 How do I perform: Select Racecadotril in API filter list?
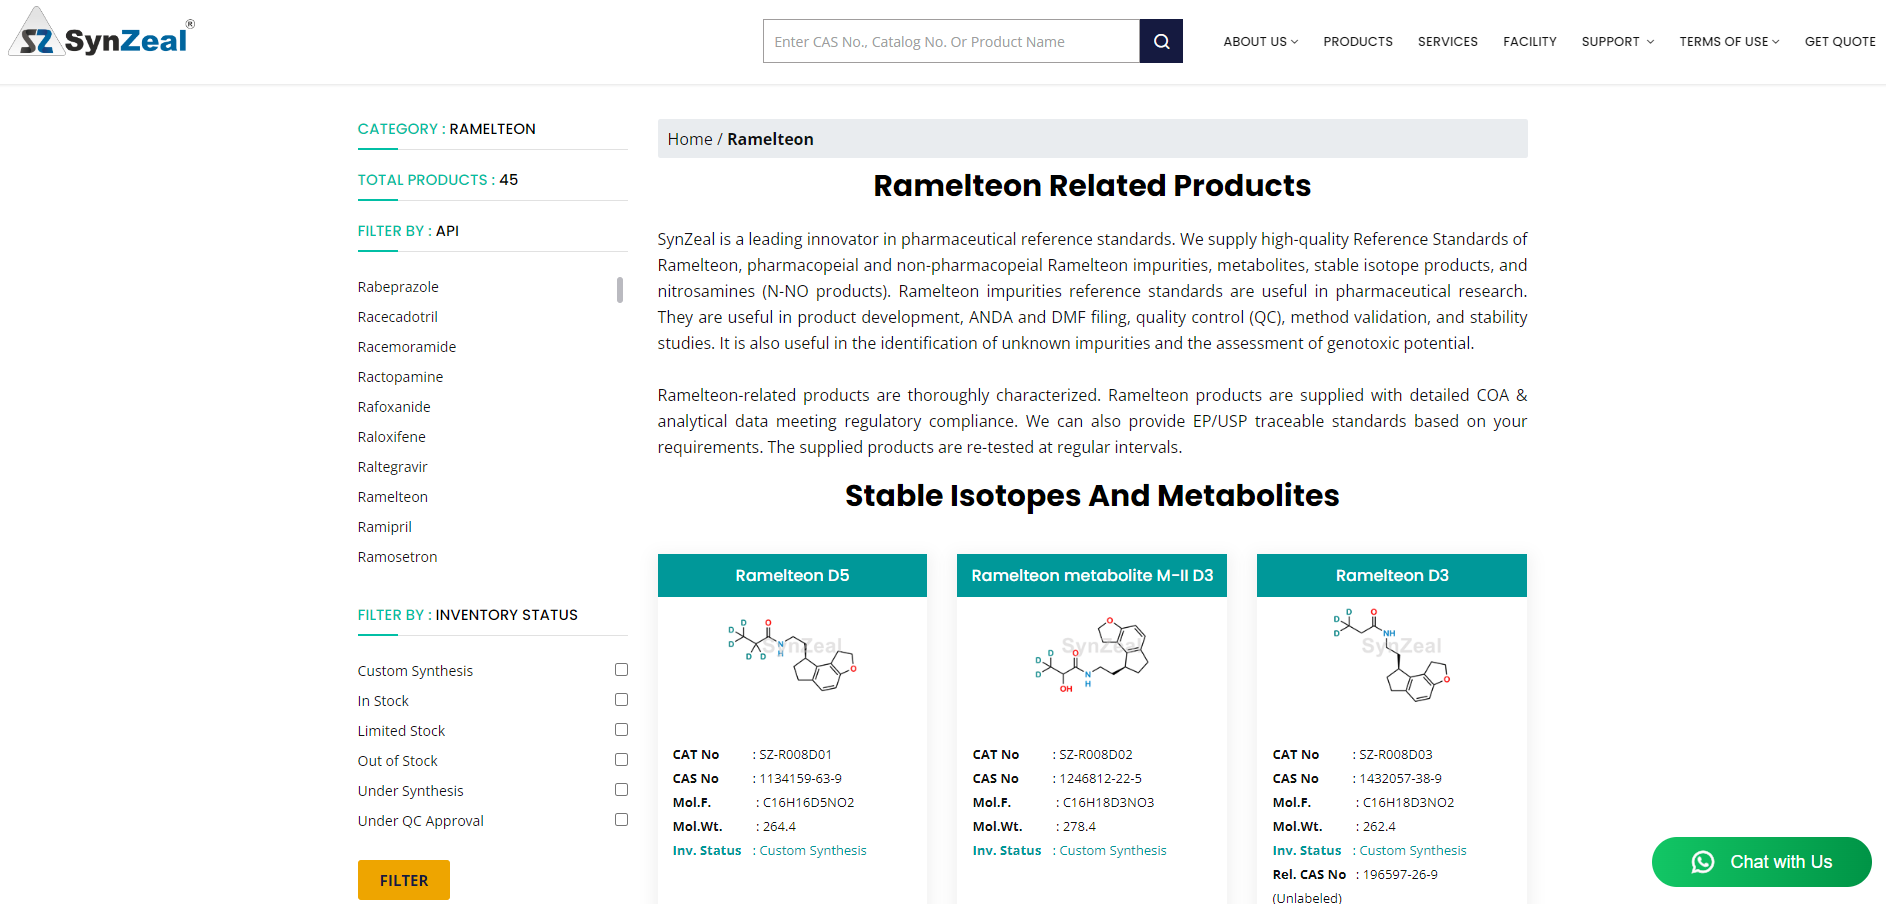tap(398, 317)
